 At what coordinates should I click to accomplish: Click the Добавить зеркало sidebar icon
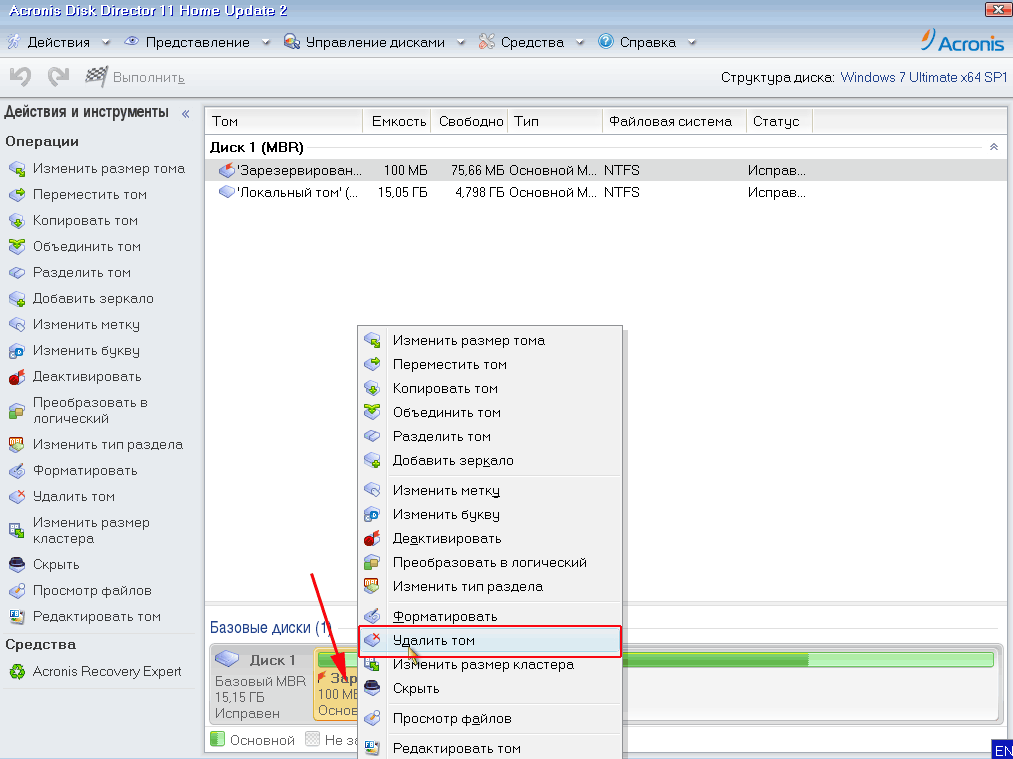[17, 299]
